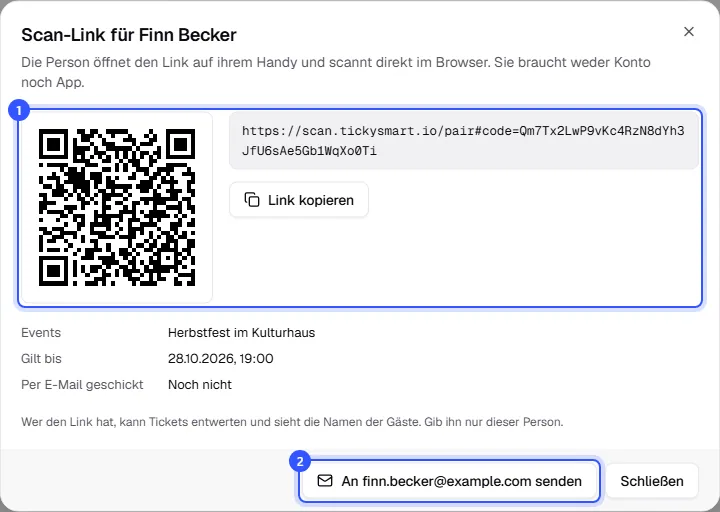The width and height of the screenshot is (720, 512).
Task: Click the envelope icon on send button
Action: [325, 481]
